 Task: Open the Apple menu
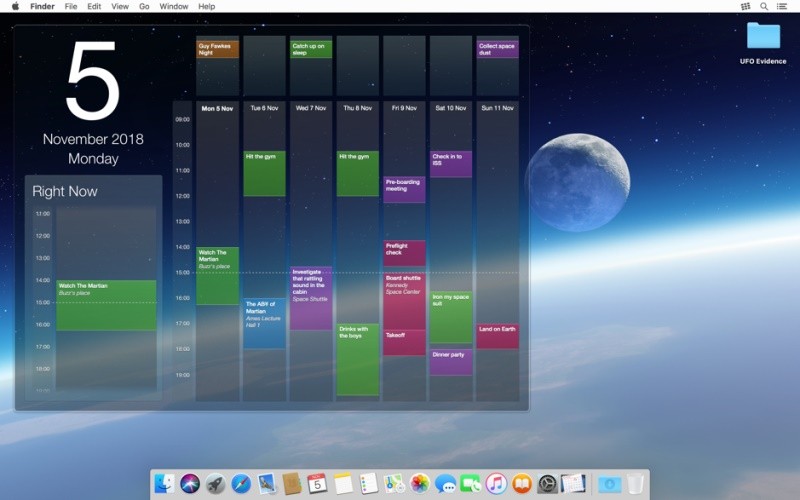pyautogui.click(x=15, y=6)
